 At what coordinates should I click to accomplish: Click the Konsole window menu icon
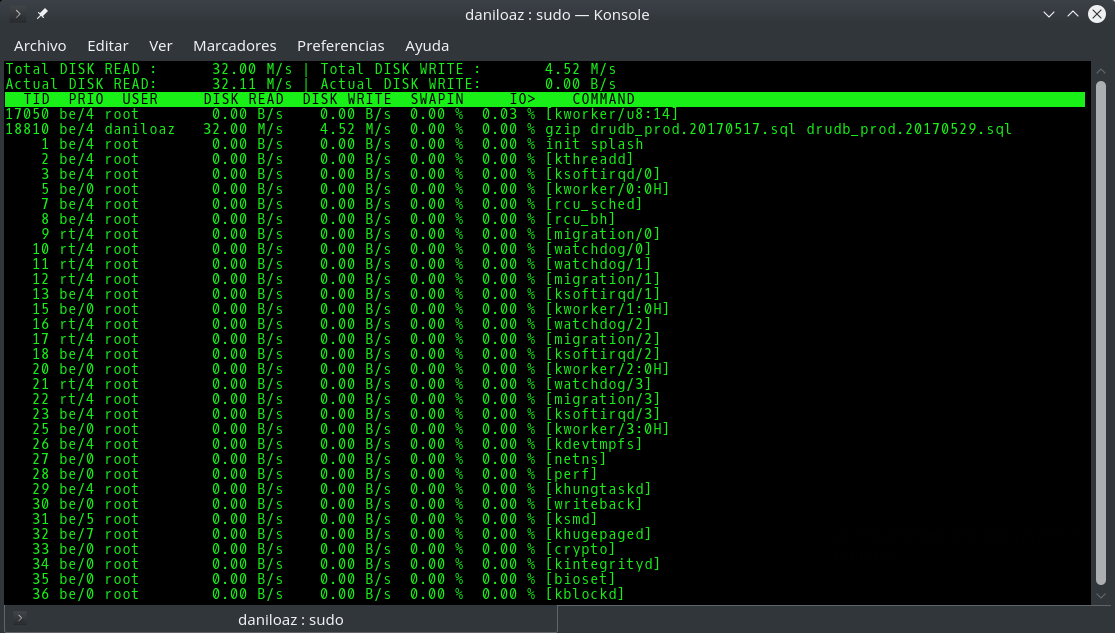click(18, 14)
